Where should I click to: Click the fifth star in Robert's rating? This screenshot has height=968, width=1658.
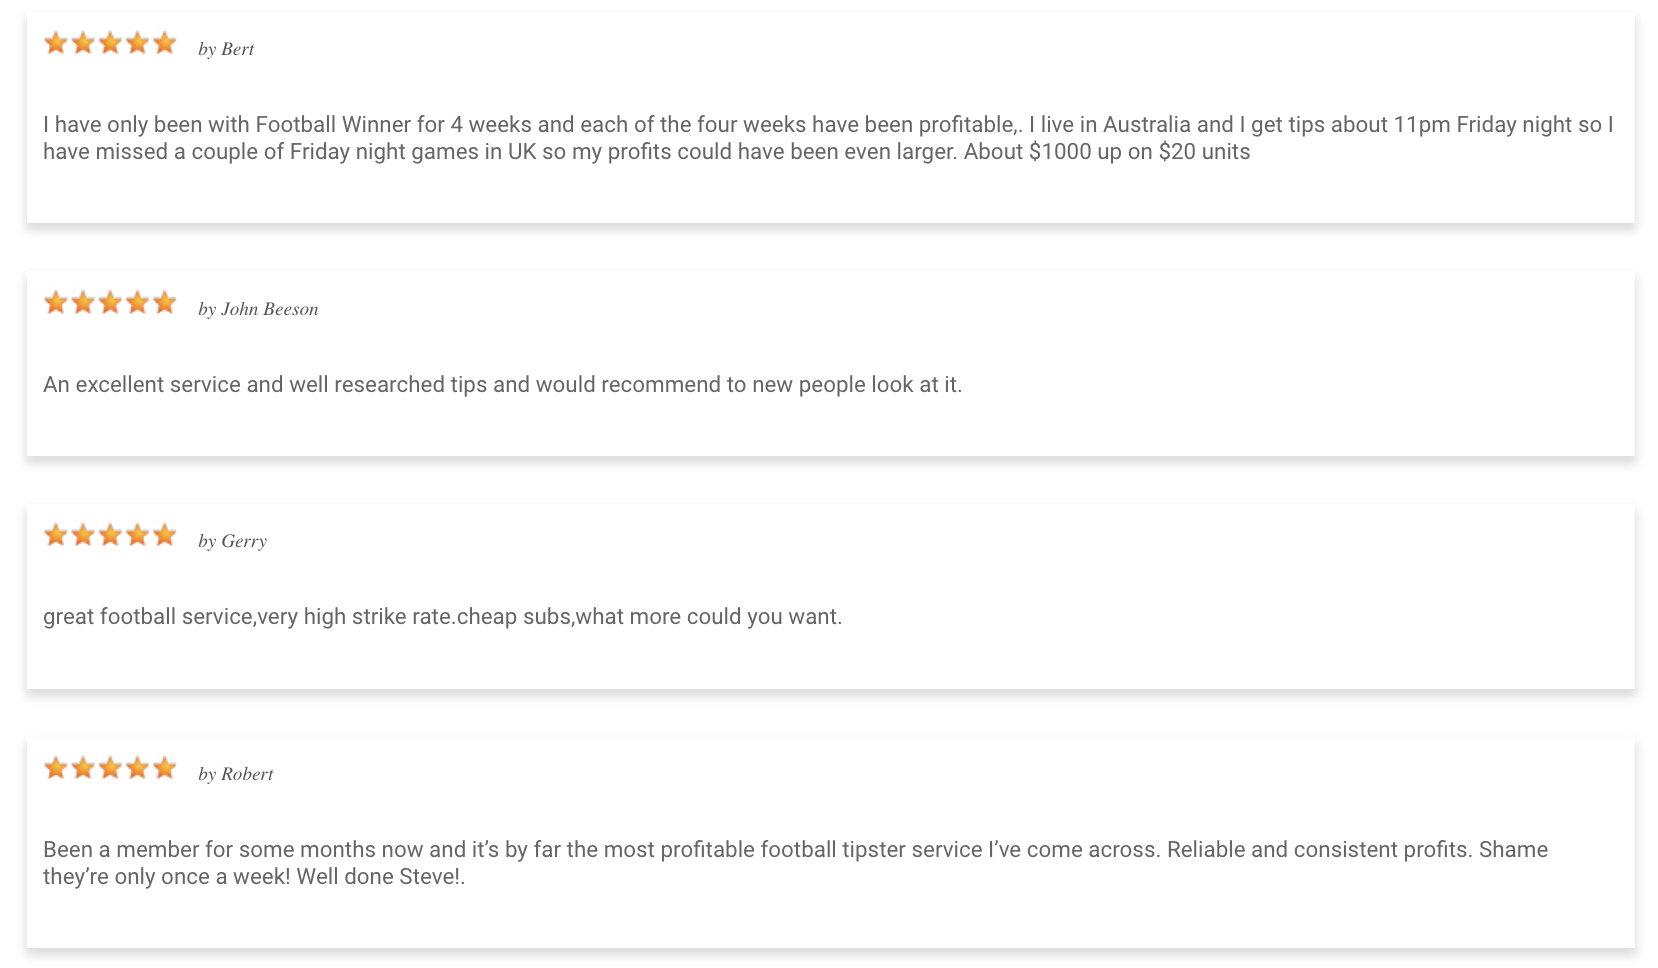[x=165, y=768]
